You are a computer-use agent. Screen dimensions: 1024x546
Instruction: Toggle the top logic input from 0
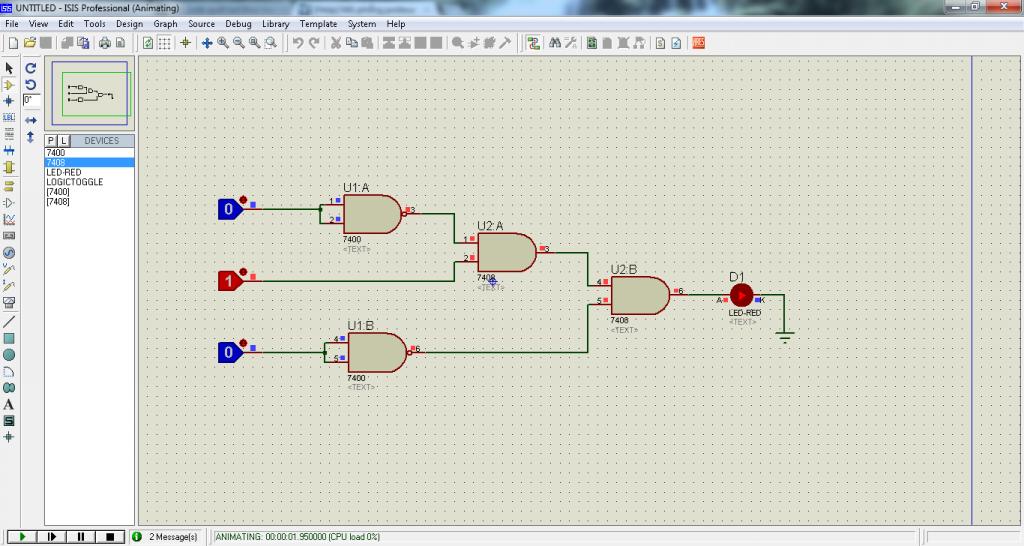pyautogui.click(x=229, y=209)
